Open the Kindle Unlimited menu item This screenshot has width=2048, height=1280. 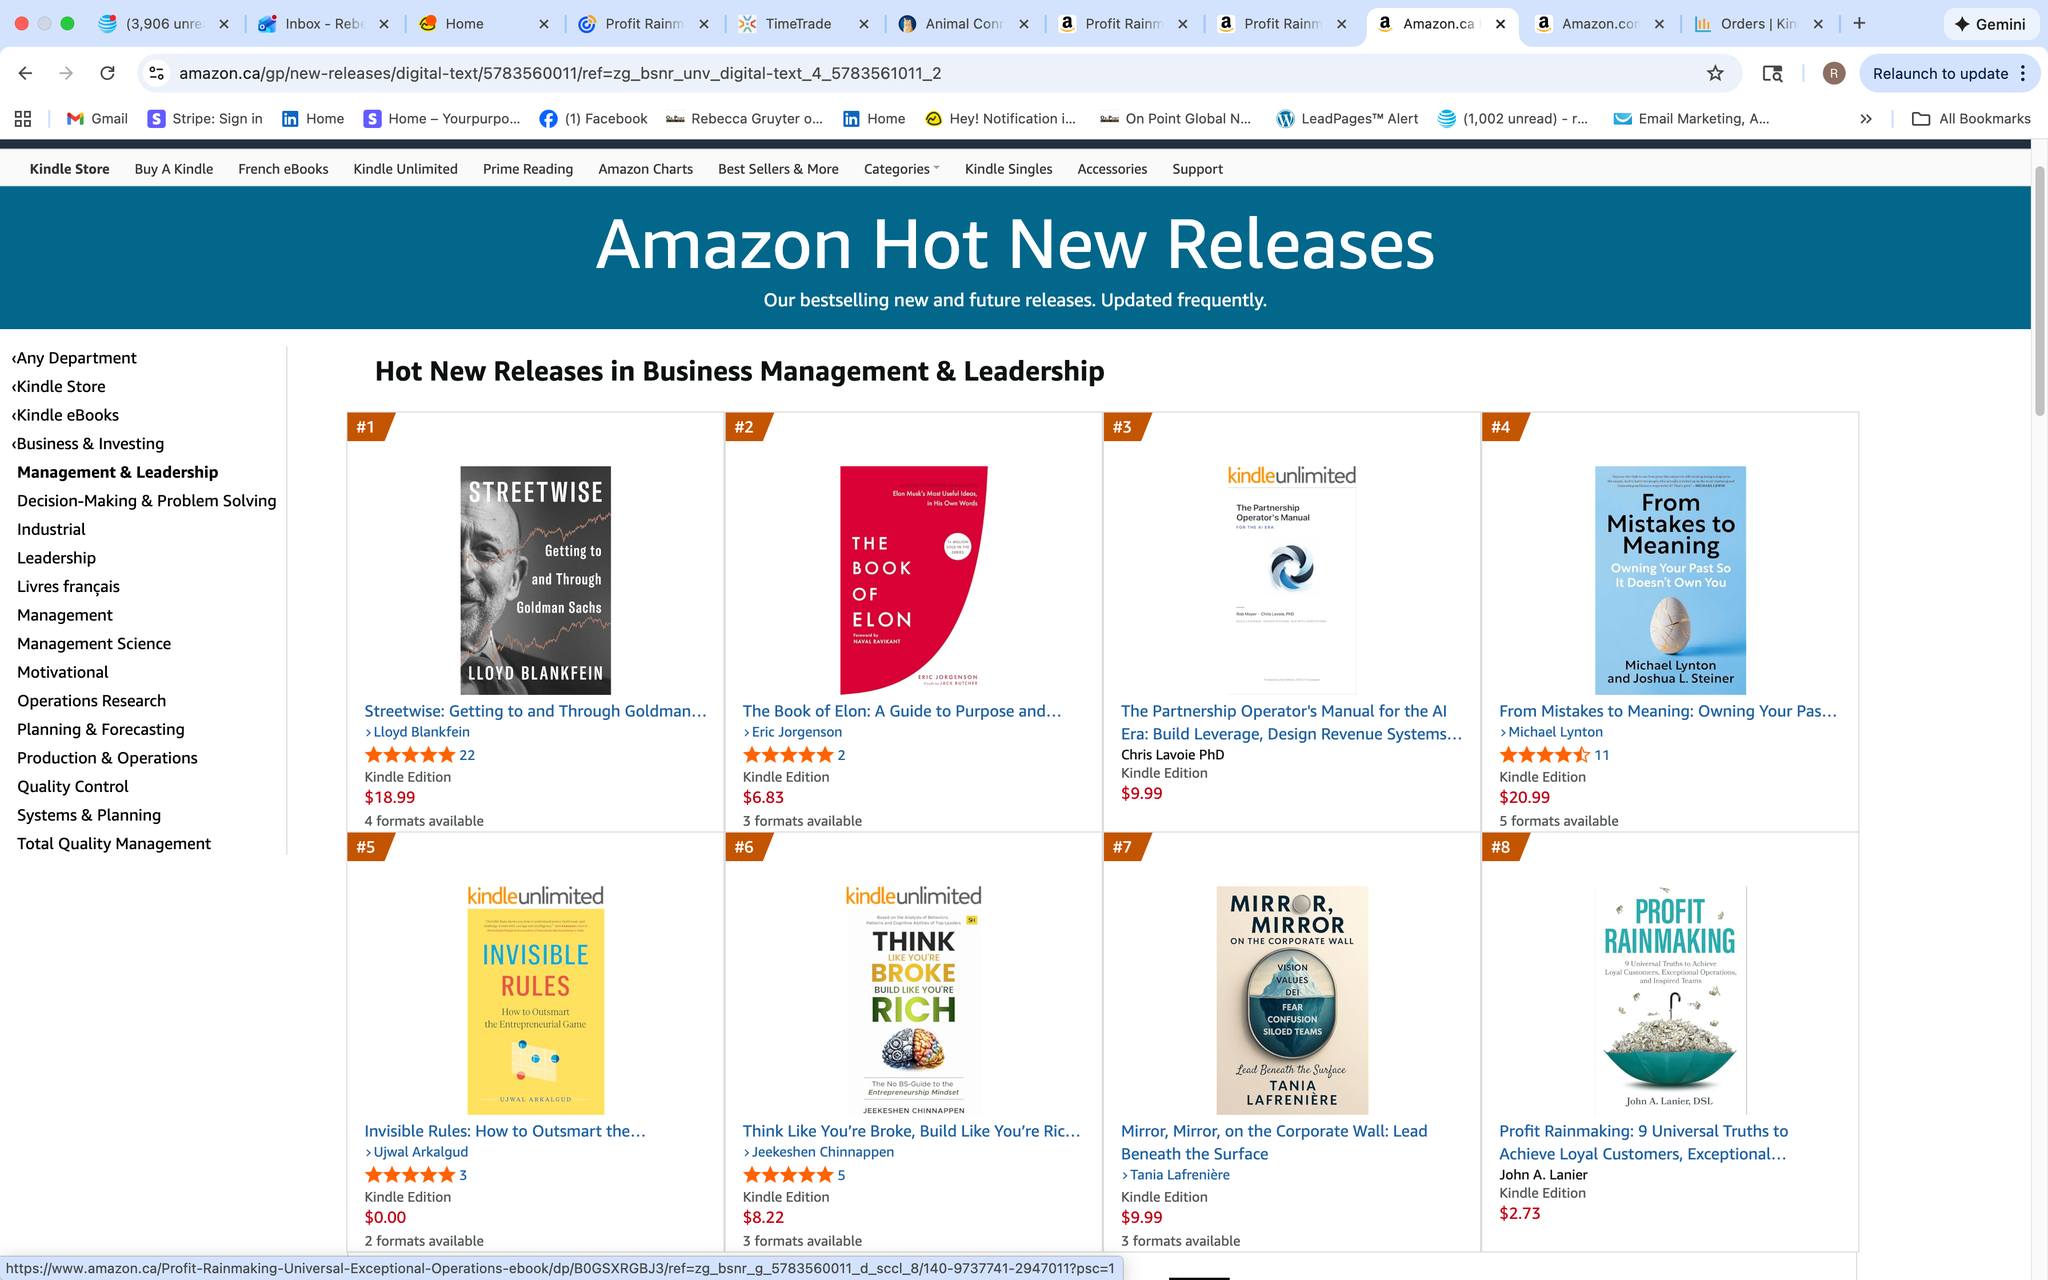405,169
